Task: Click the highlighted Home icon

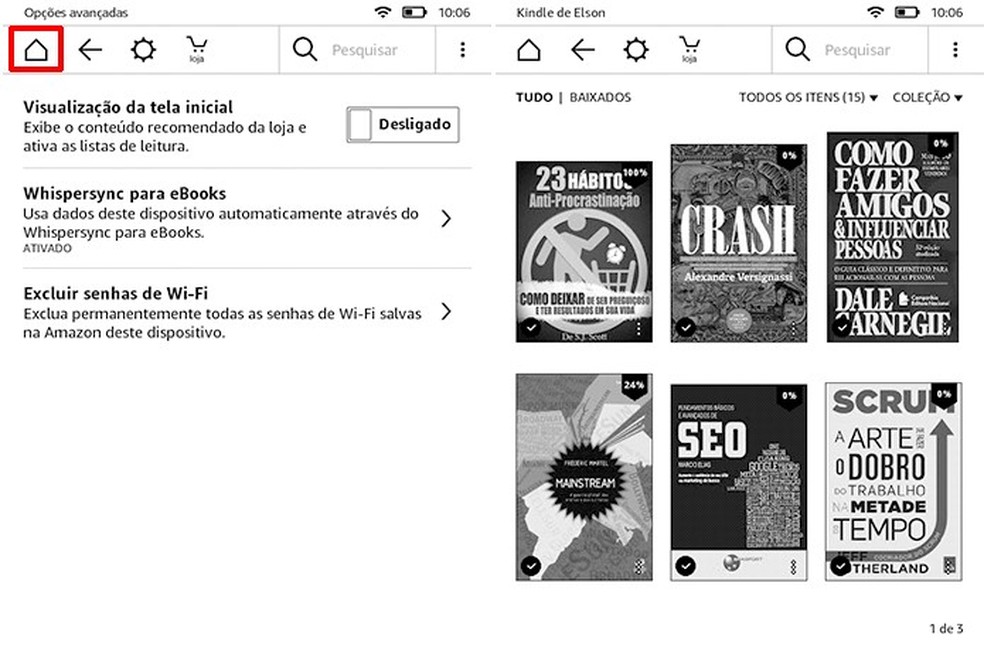Action: 36,49
